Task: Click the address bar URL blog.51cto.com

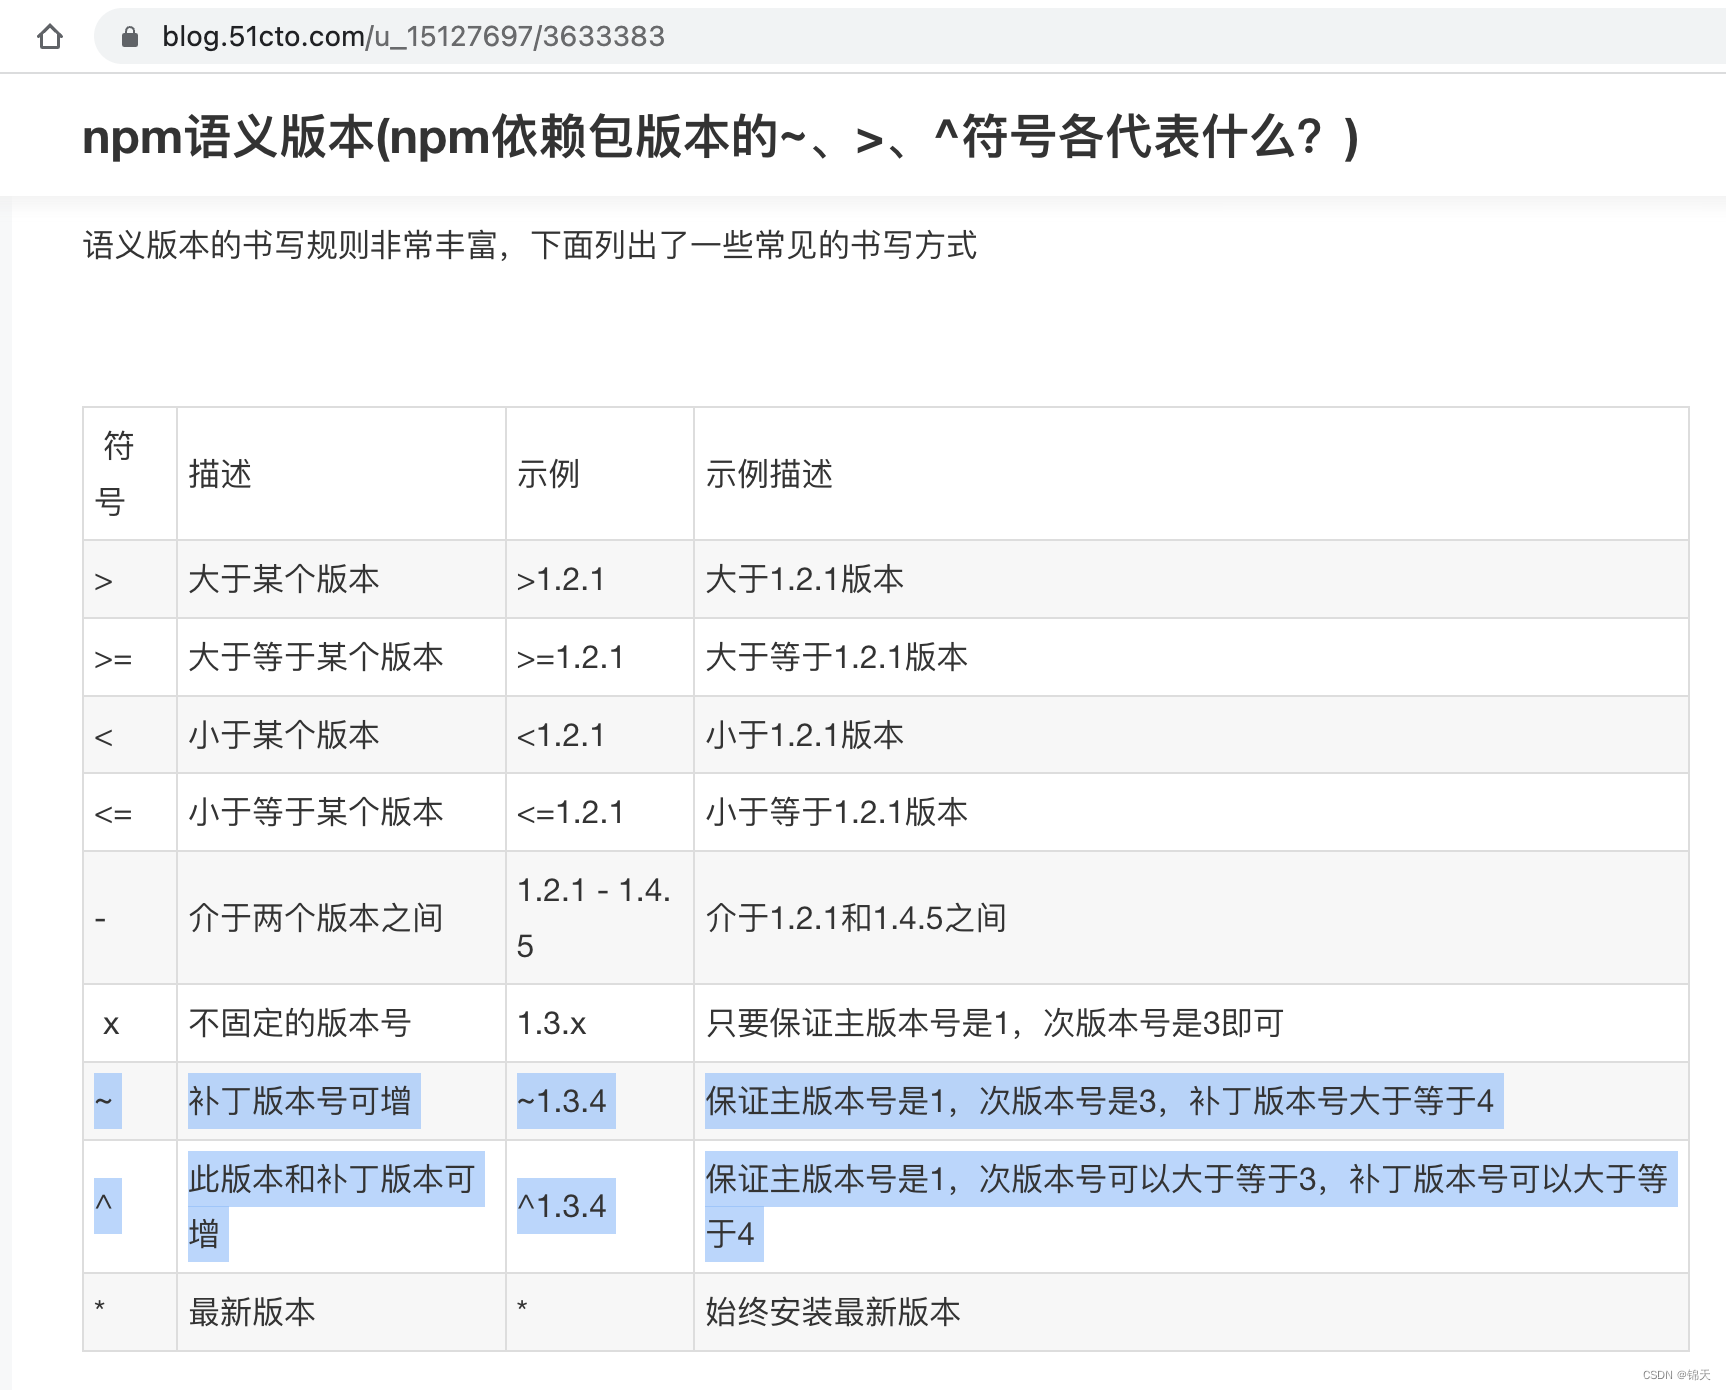Action: (413, 37)
